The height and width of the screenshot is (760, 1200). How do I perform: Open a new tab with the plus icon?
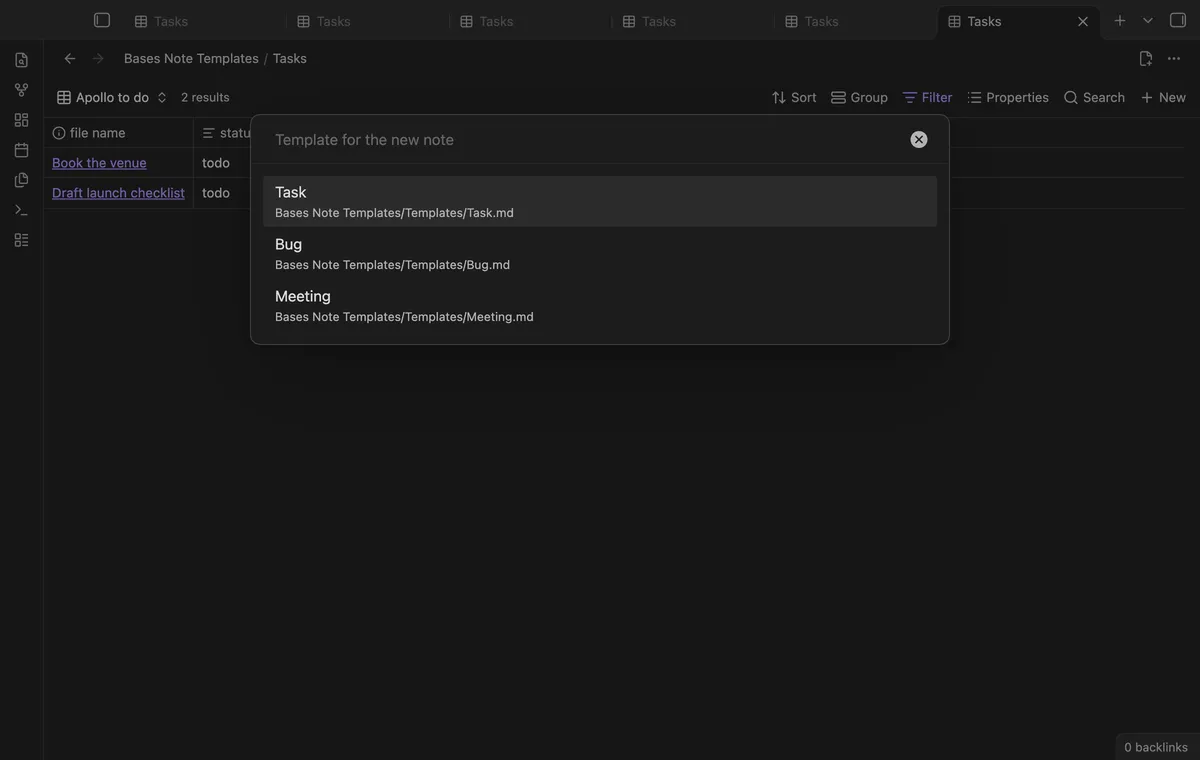point(1120,20)
